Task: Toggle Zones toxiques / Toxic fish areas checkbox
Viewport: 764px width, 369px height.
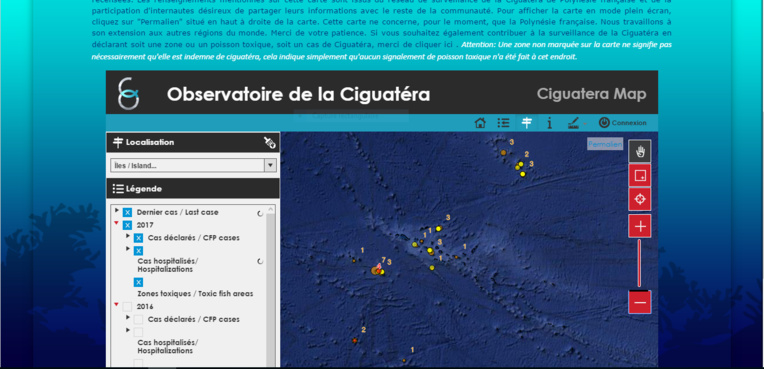Action: click(138, 282)
